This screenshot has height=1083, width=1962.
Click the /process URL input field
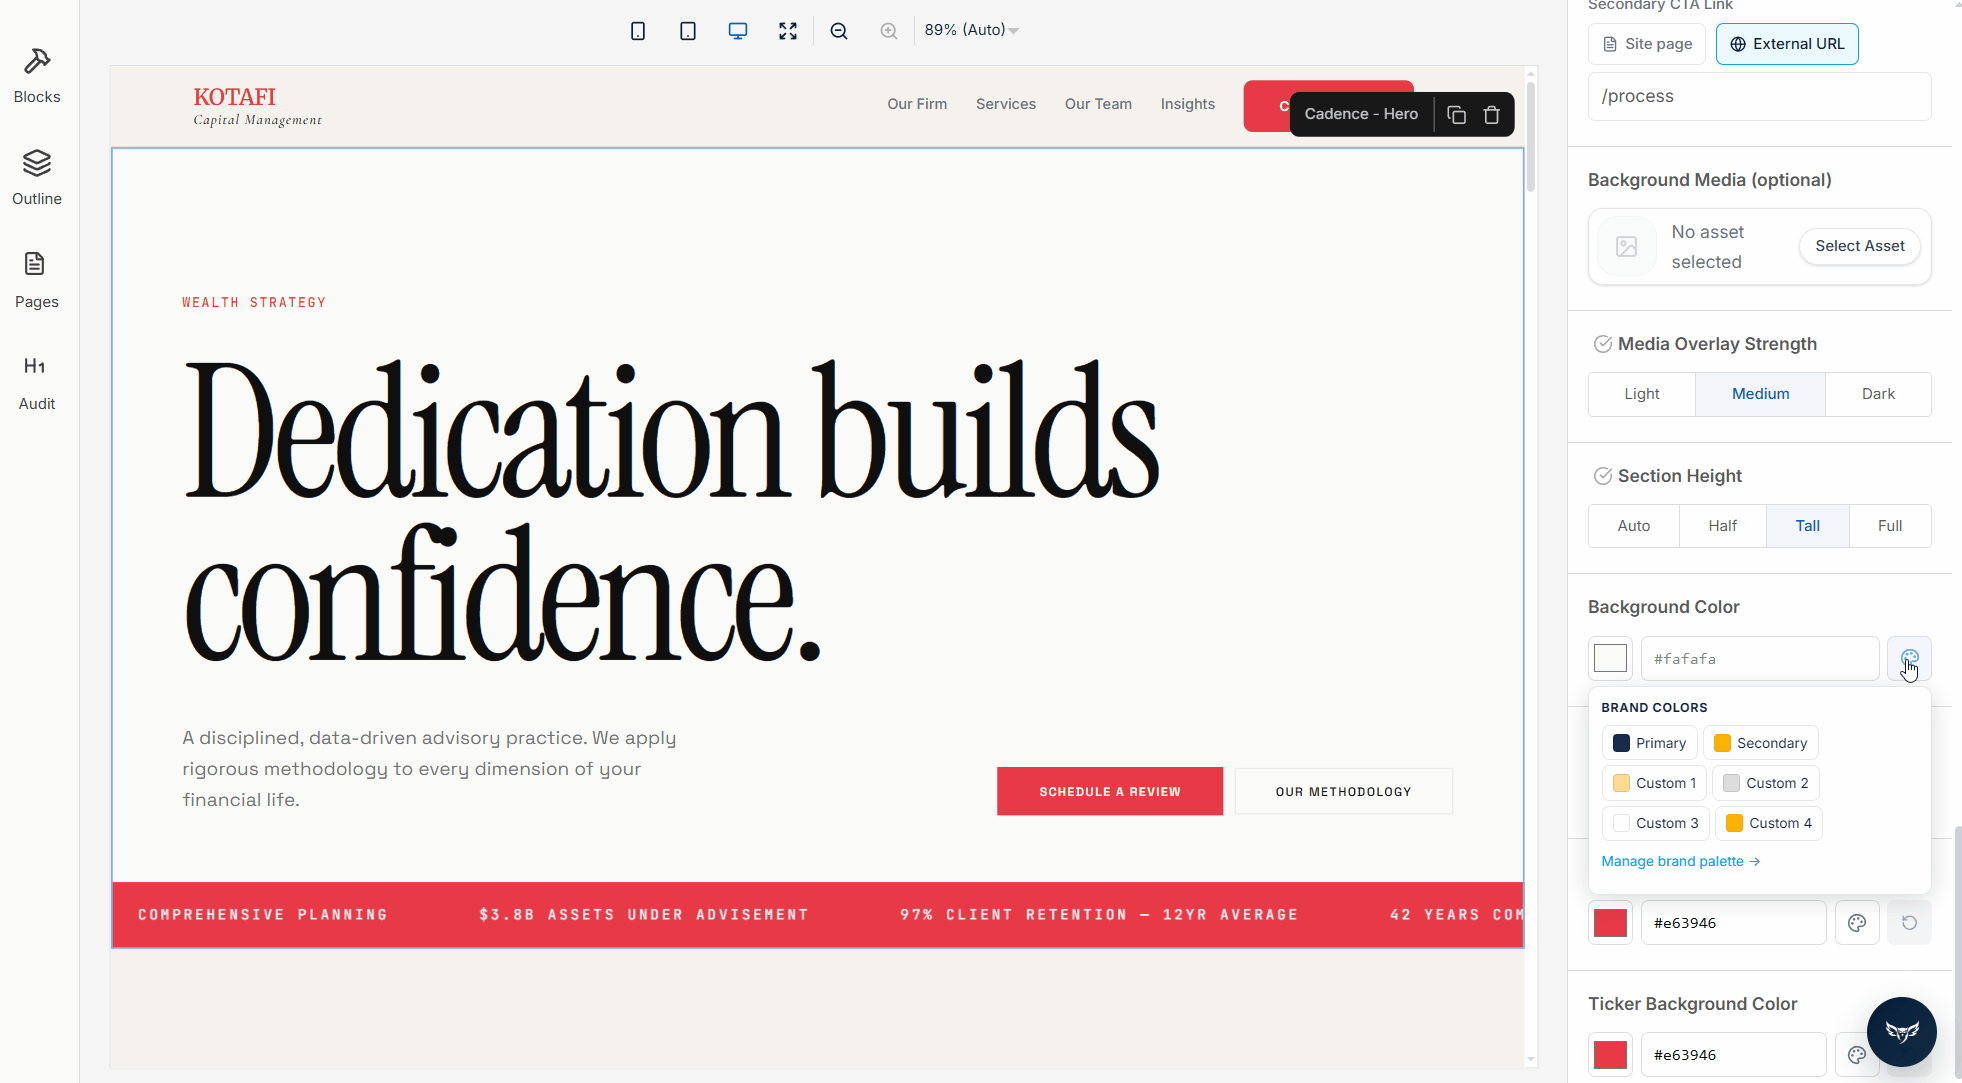coord(1759,96)
